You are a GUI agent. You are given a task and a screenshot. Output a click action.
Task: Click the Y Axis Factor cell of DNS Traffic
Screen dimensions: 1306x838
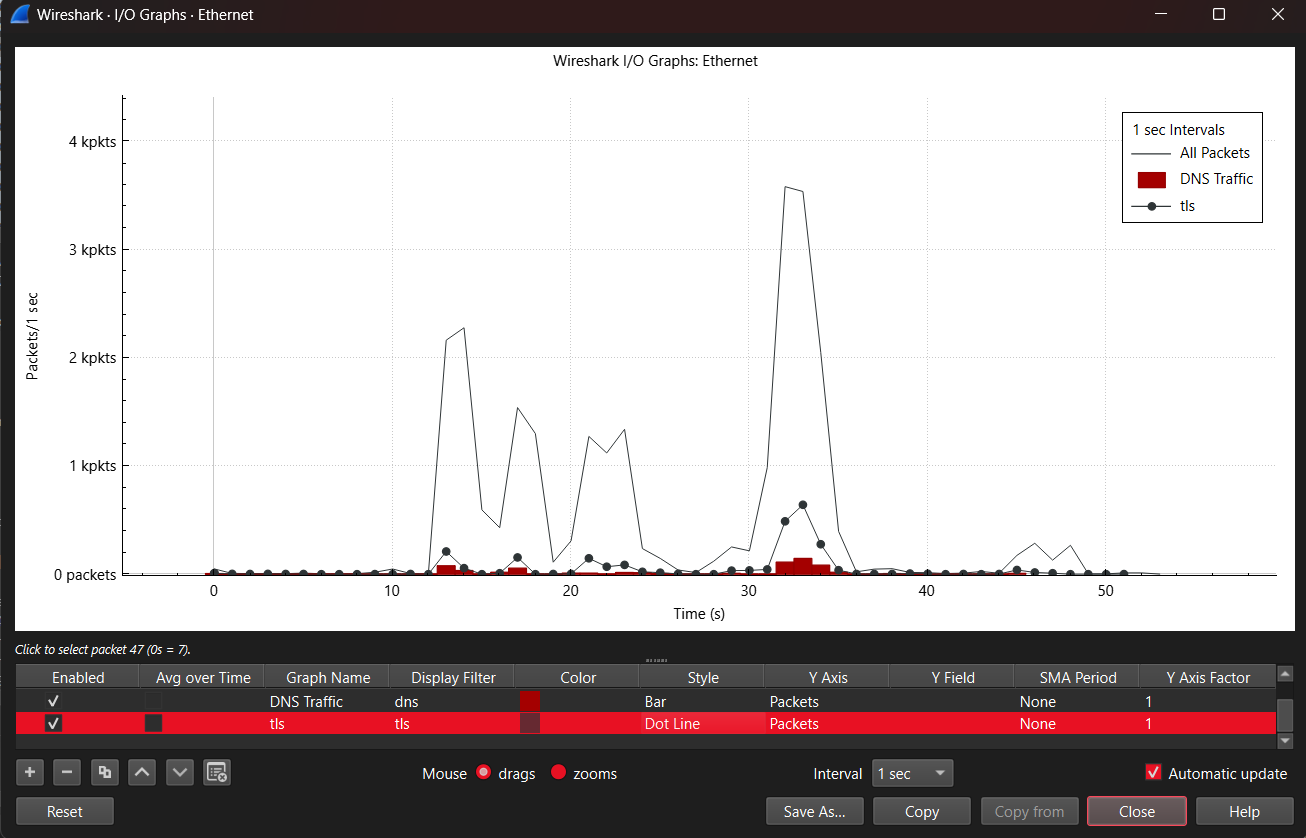[x=1207, y=702]
